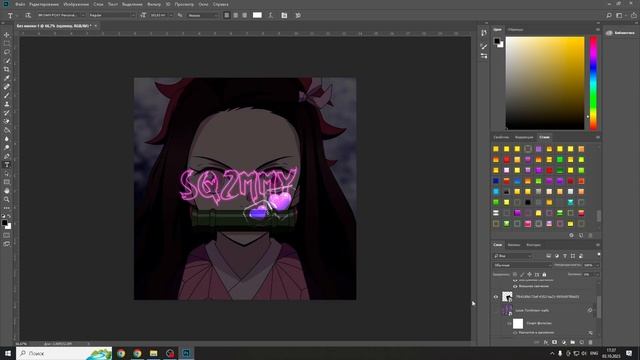The width and height of the screenshot is (640, 360).
Task: Open the layer filter kind dropdown
Action: [513, 256]
